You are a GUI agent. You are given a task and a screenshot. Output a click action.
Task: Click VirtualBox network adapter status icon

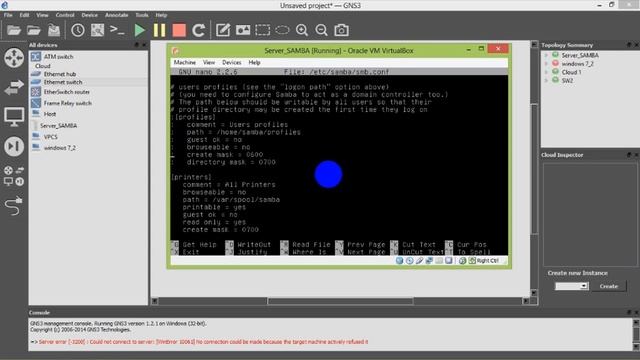(429, 260)
